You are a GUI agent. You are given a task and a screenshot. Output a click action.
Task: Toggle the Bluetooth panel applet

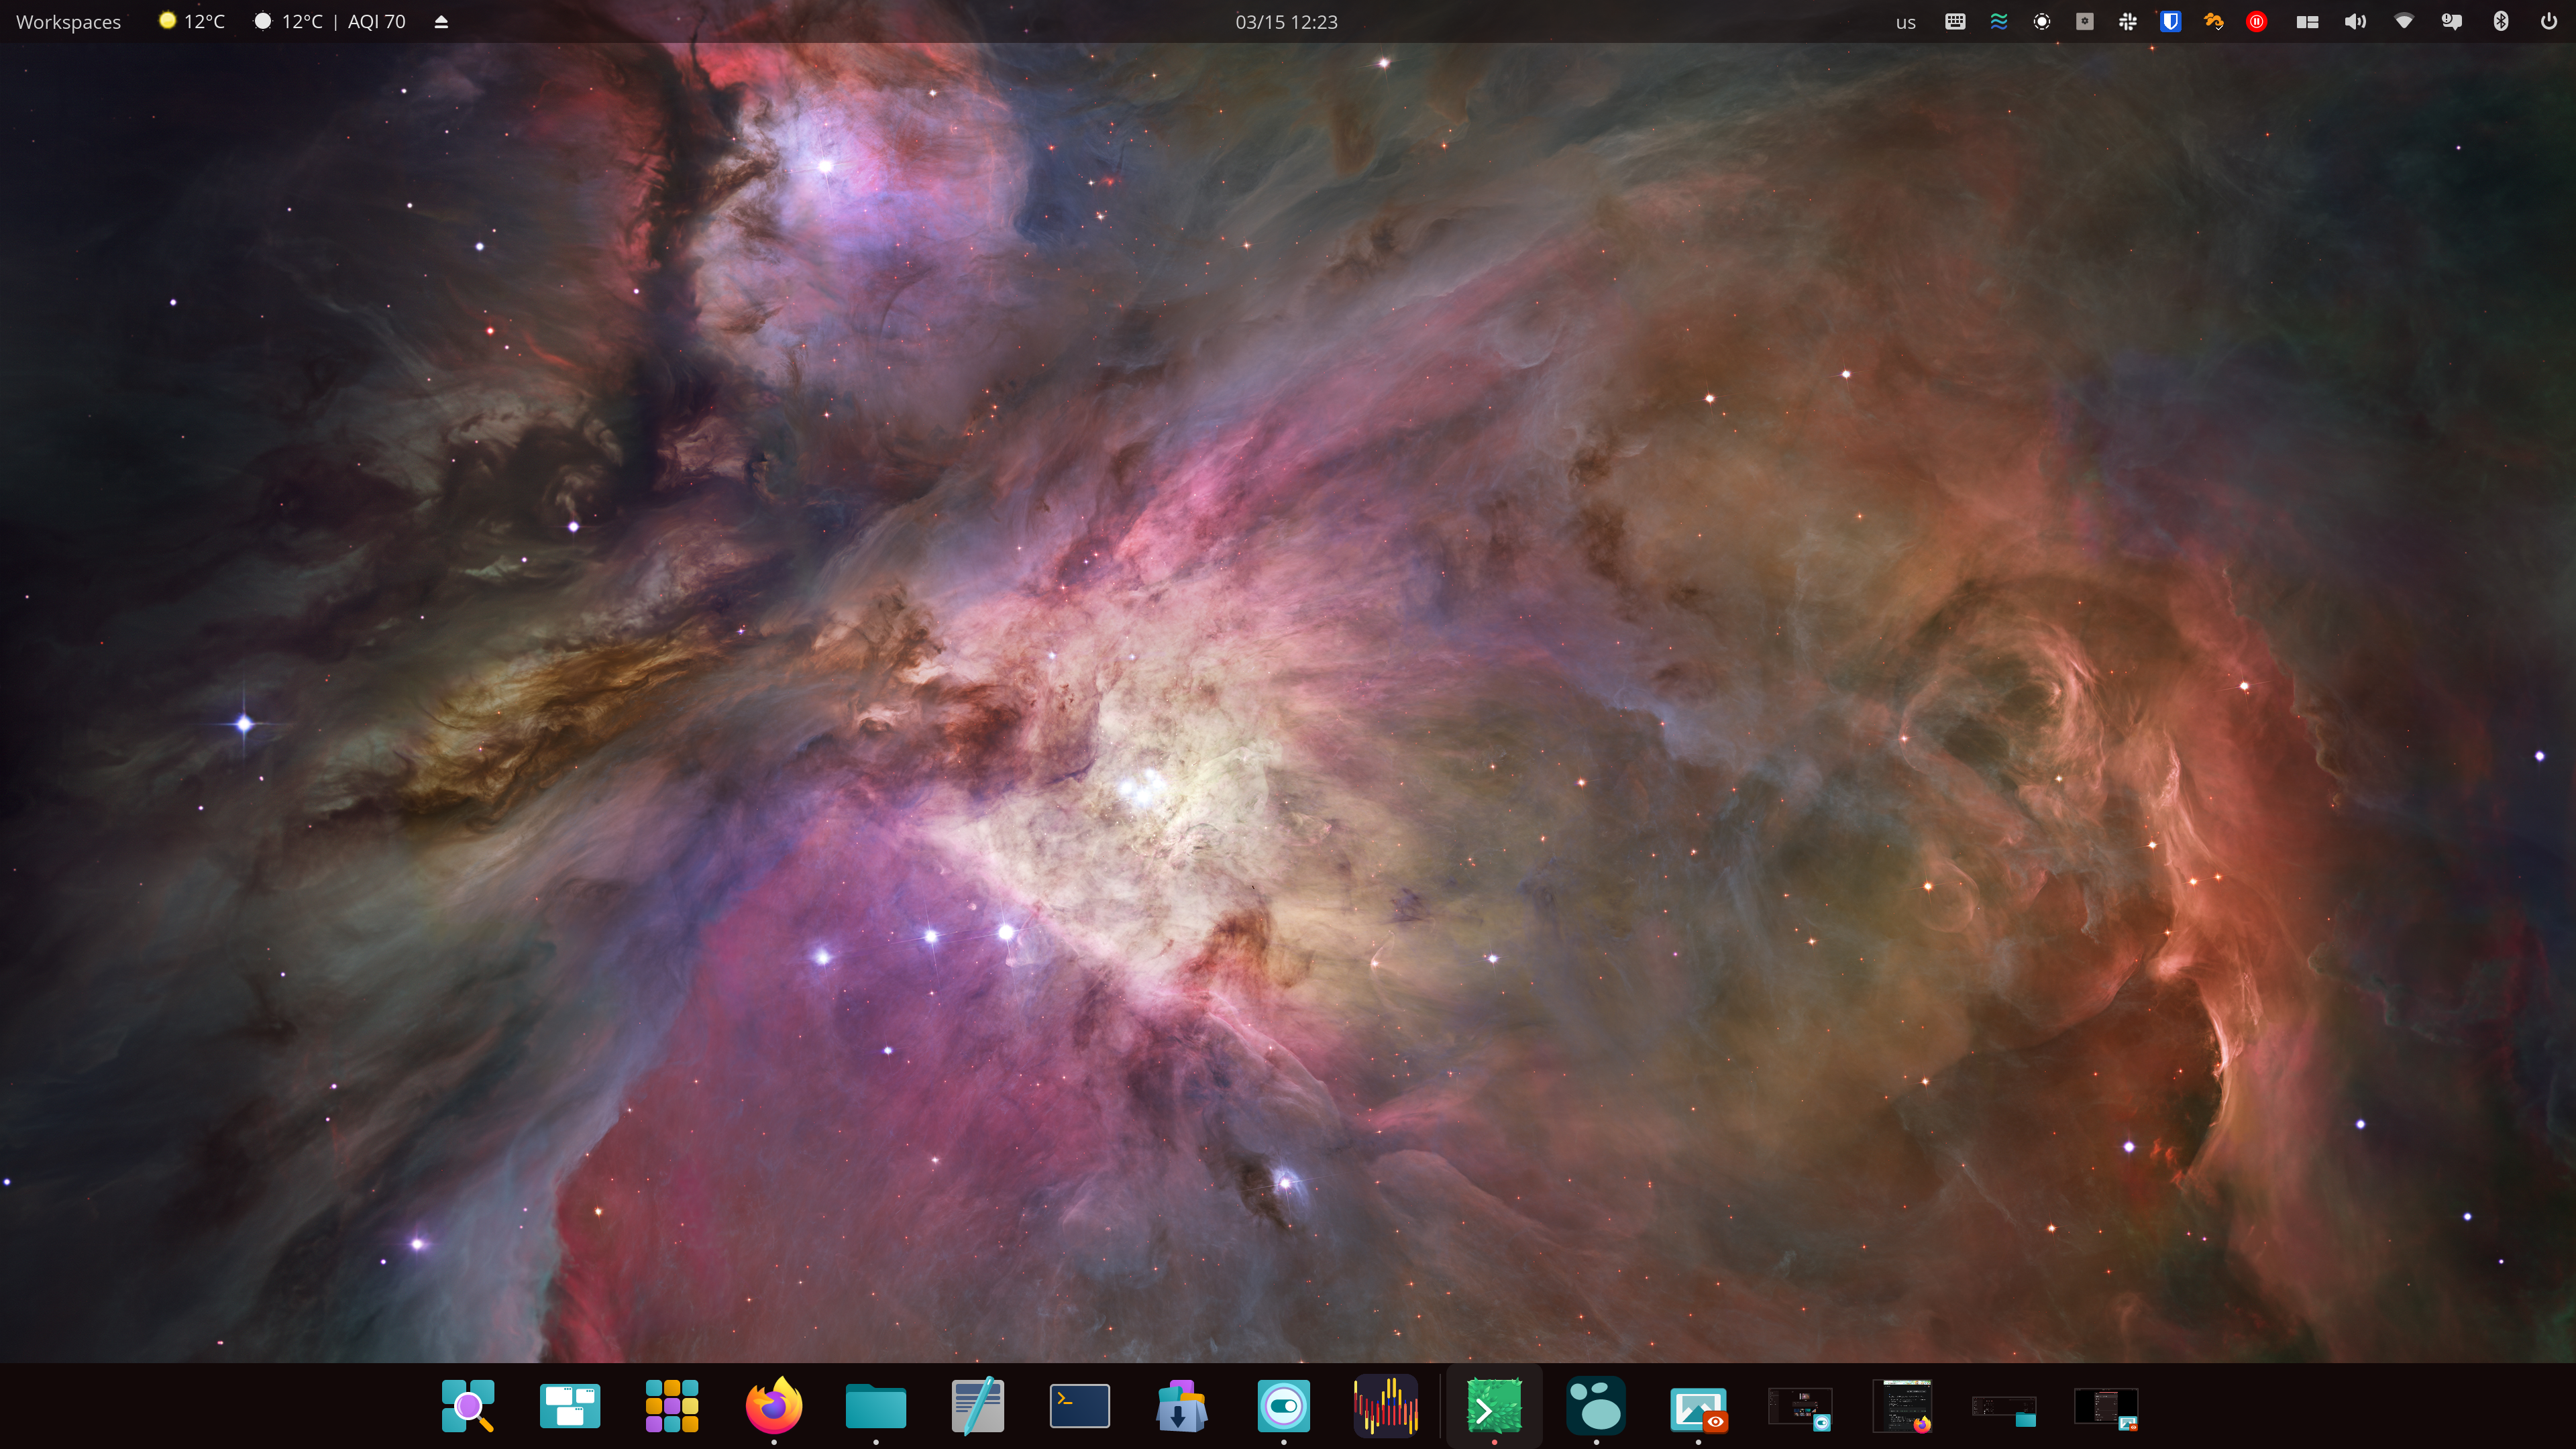coord(2500,22)
